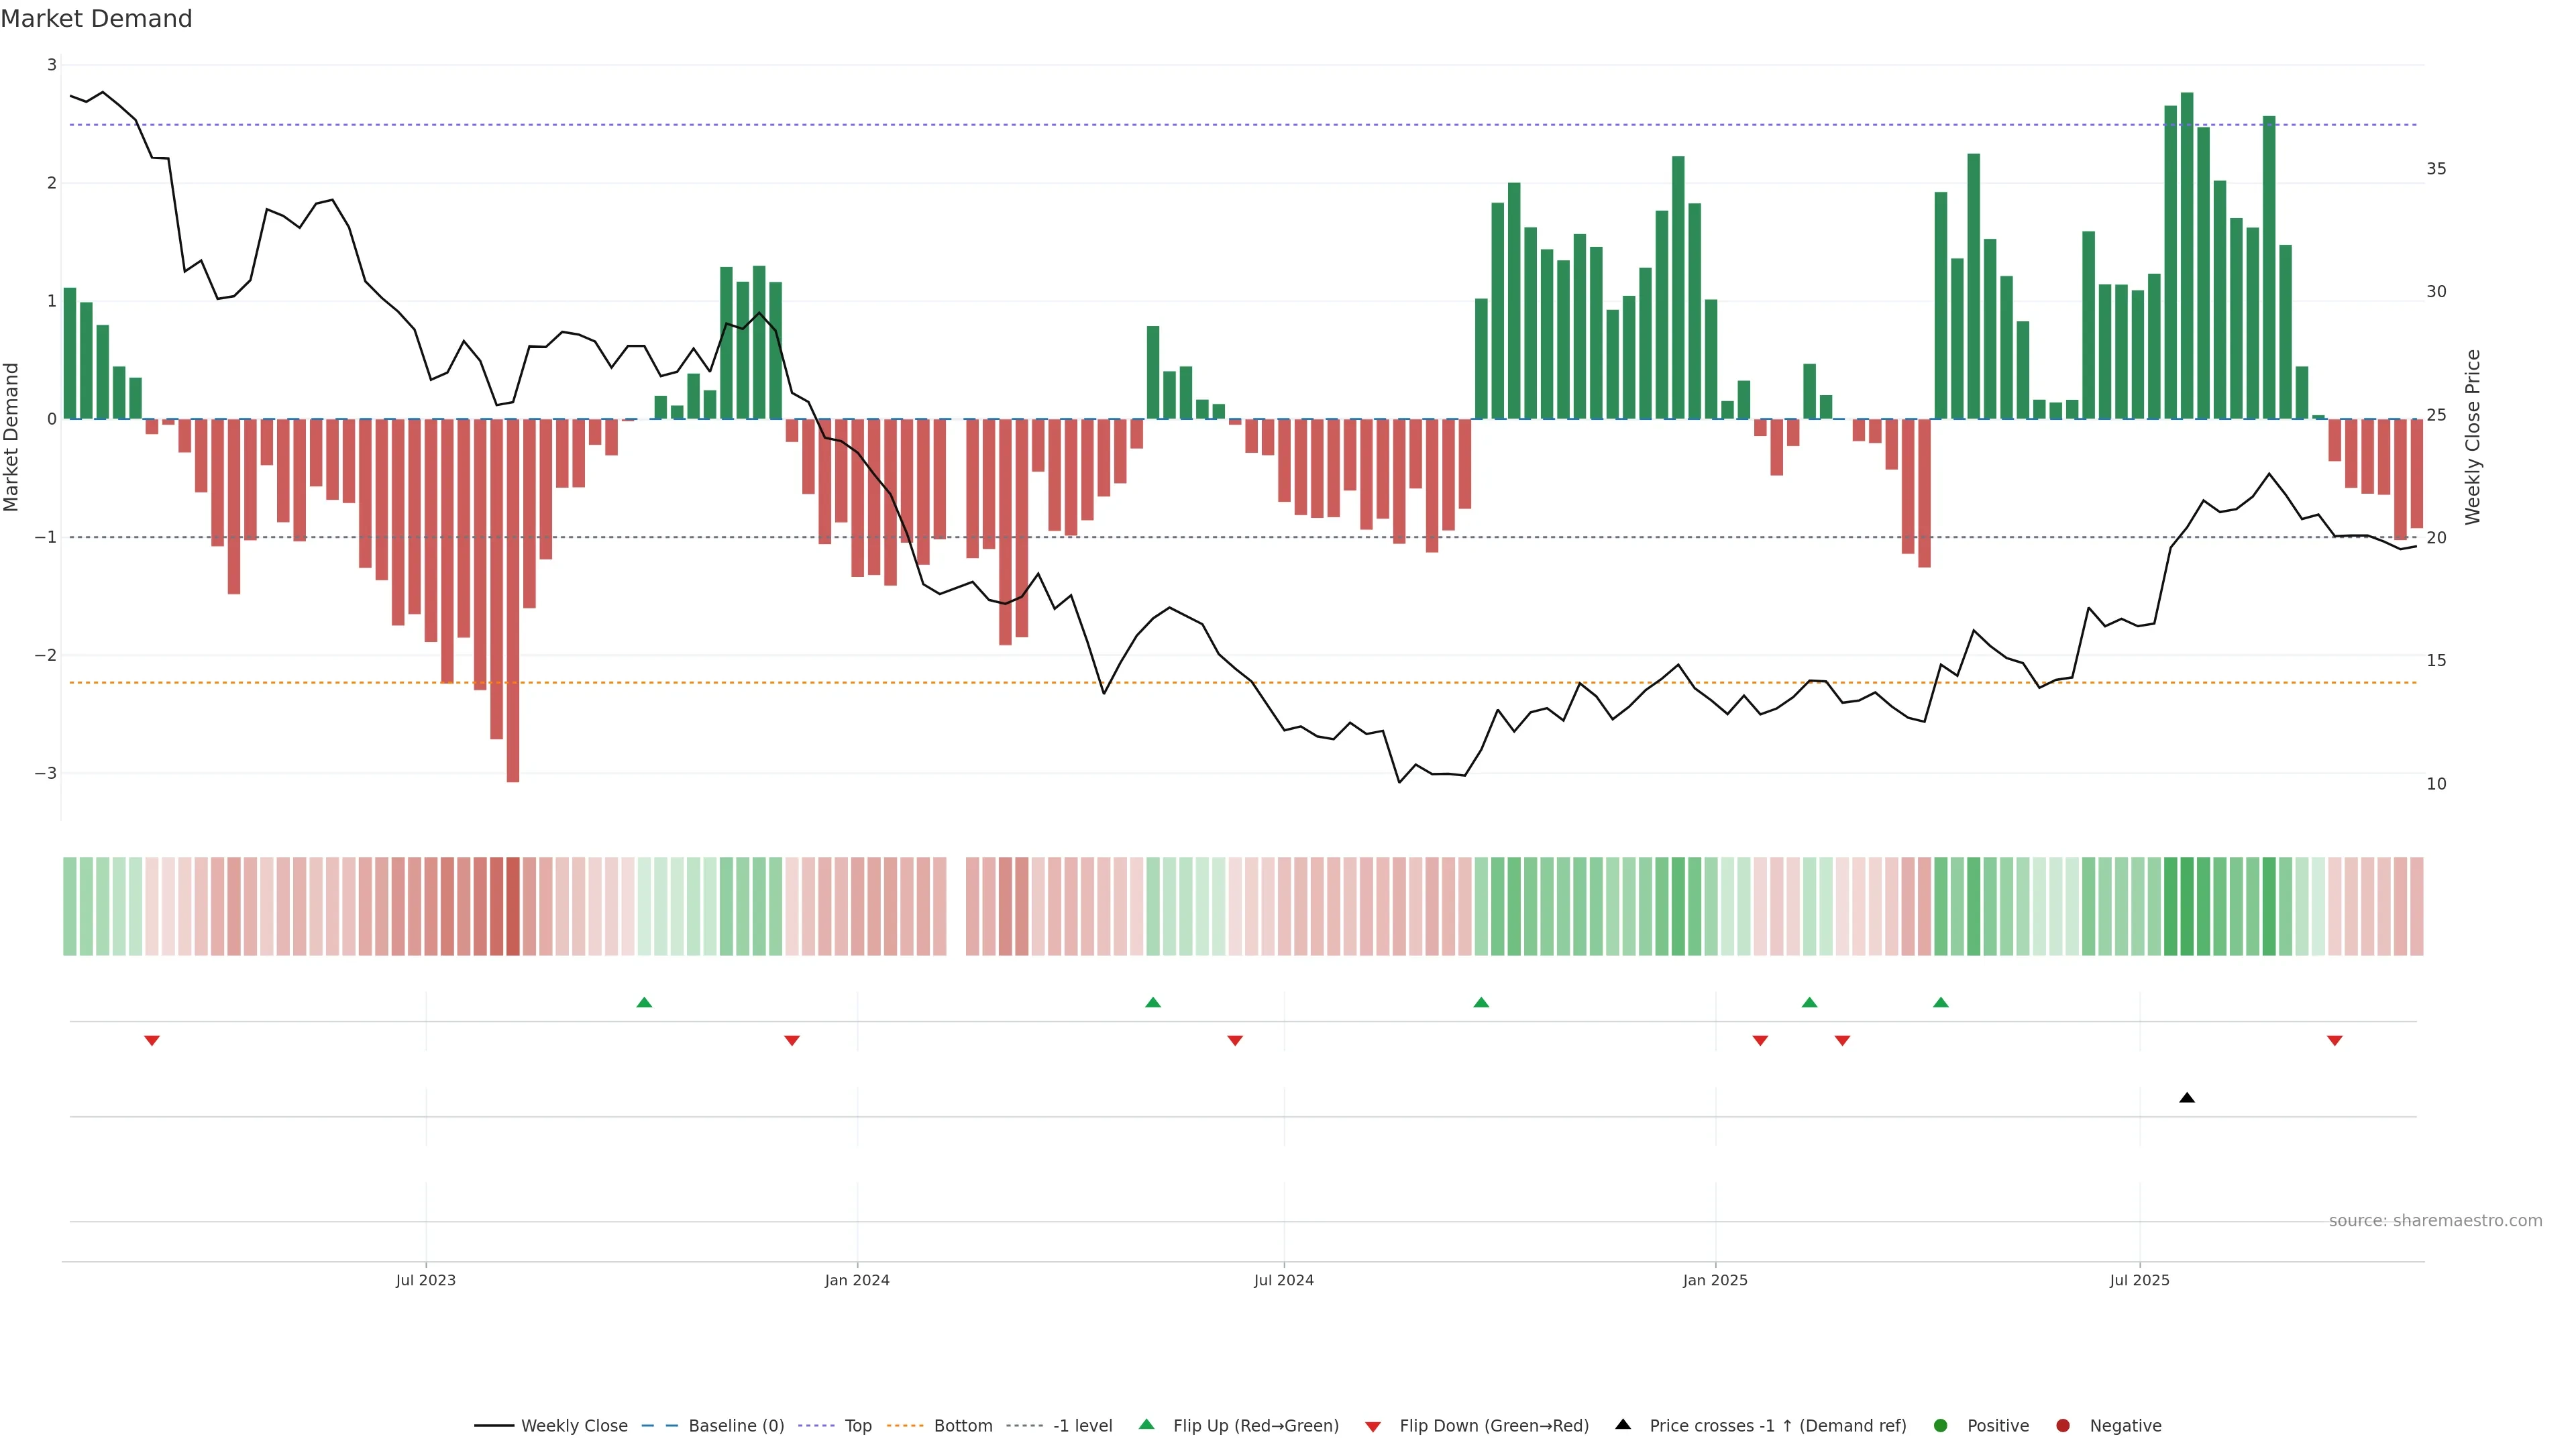Image resolution: width=2576 pixels, height=1449 pixels.
Task: Click the red Negative legend dot
Action: [2063, 1425]
